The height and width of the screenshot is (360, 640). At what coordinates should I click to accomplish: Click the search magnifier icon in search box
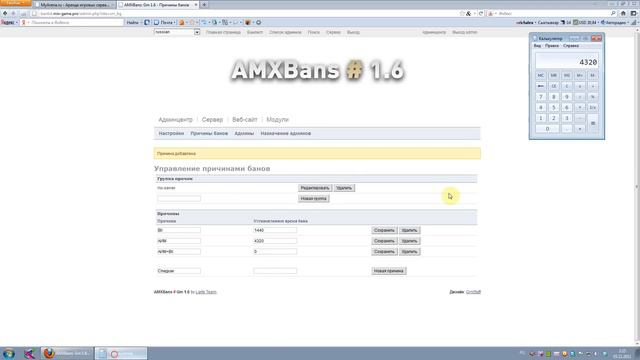coord(613,13)
